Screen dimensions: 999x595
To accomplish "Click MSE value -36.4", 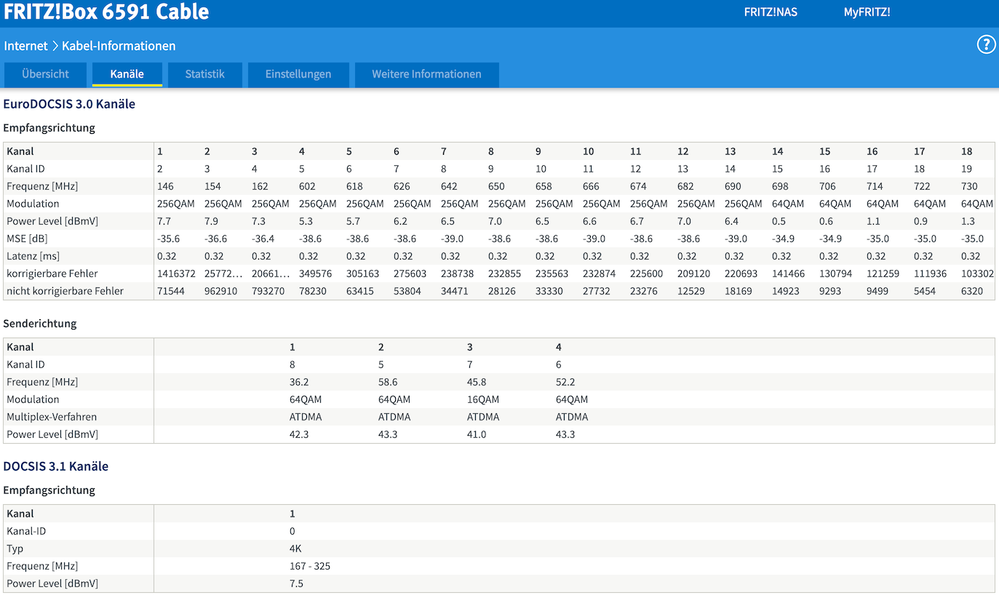I will (x=263, y=239).
